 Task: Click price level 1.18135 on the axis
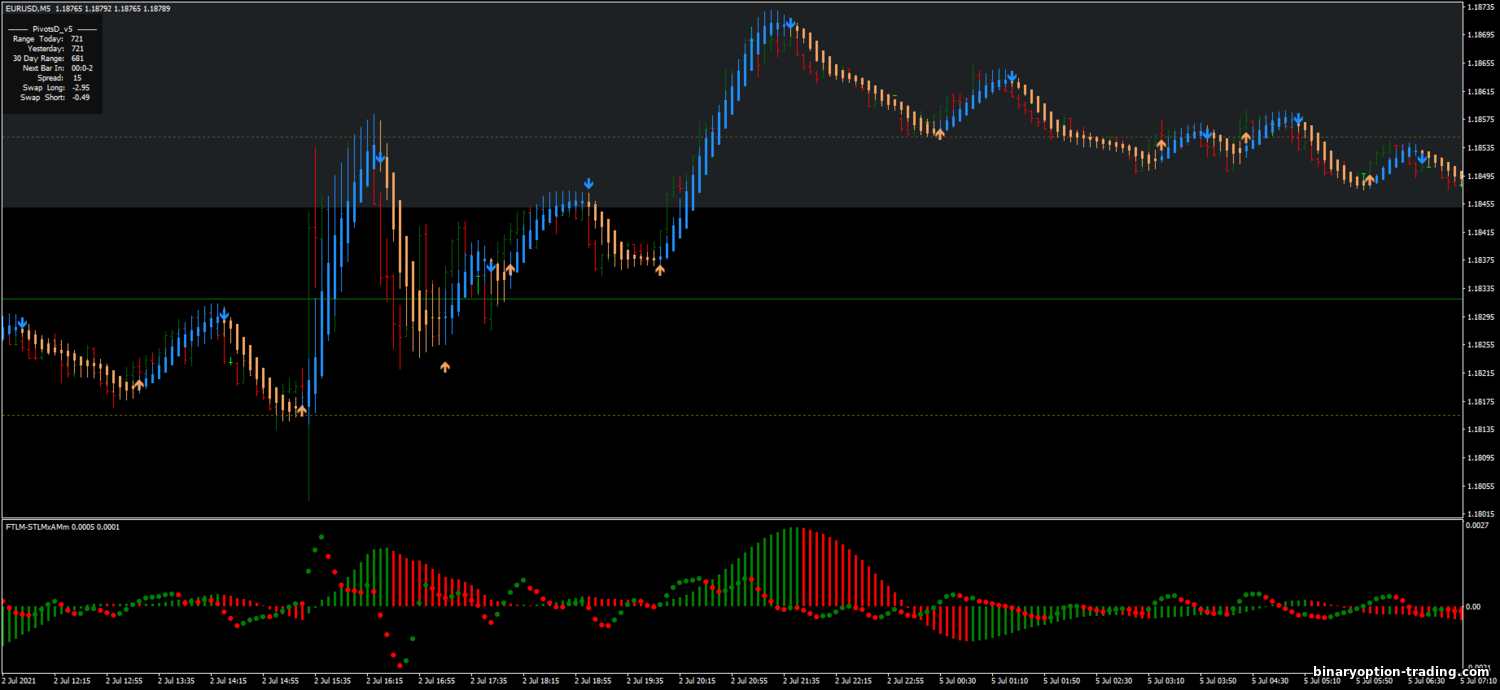(1480, 430)
